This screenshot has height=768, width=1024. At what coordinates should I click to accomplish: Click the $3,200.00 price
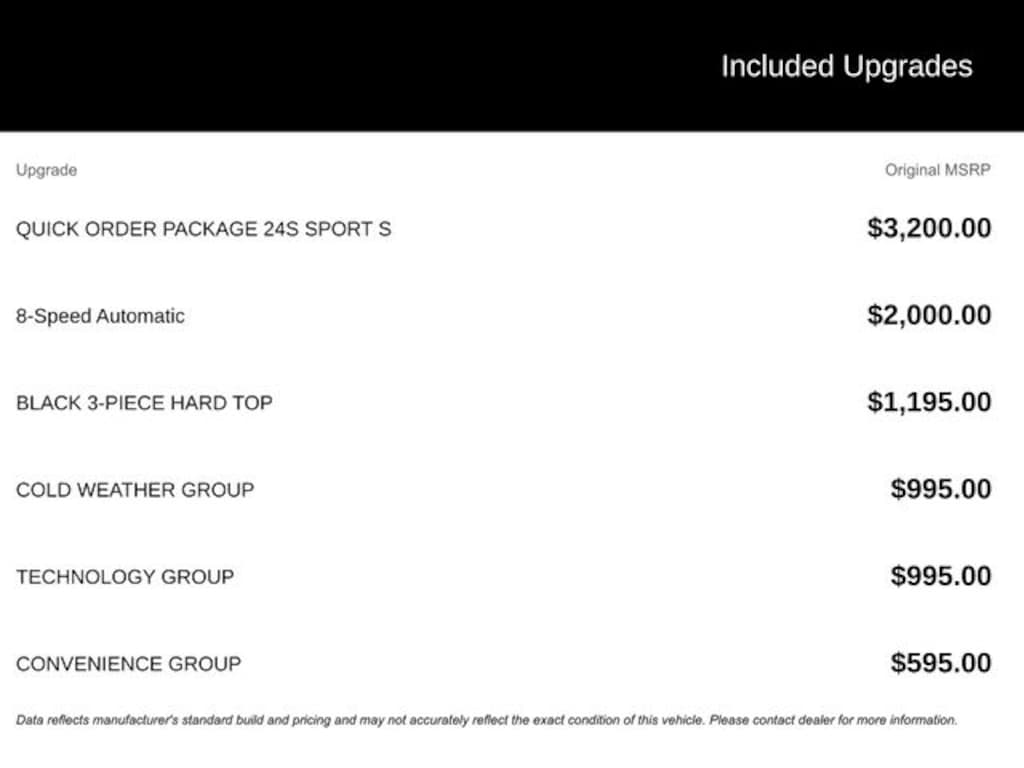coord(929,228)
